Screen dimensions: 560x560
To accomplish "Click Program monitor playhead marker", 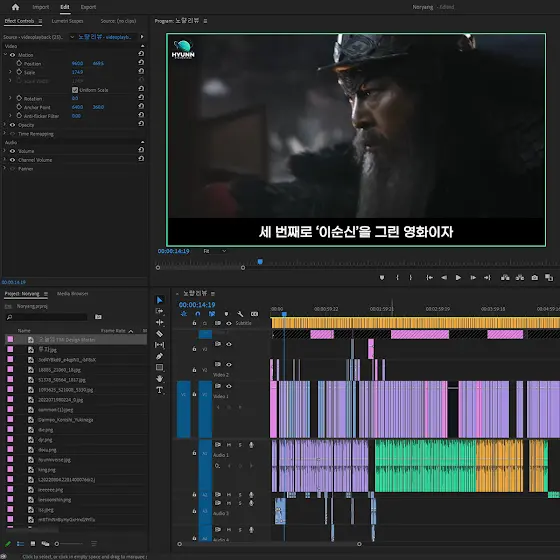I will point(260,262).
